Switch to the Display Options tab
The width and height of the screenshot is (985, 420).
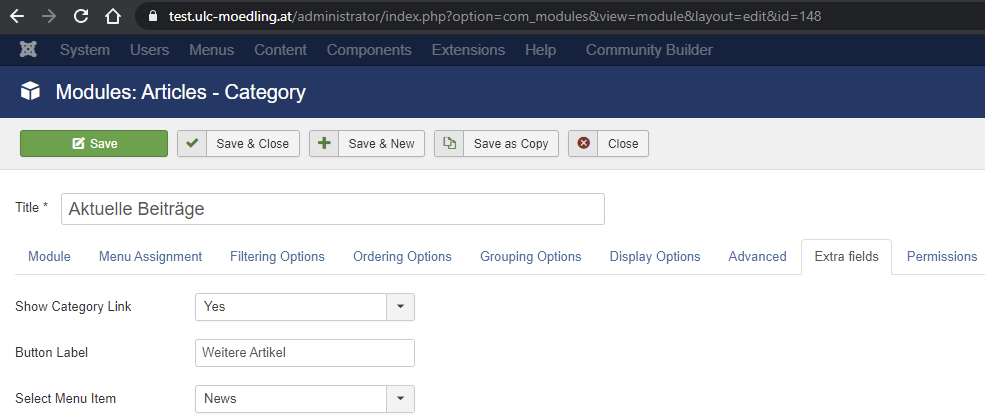654,257
